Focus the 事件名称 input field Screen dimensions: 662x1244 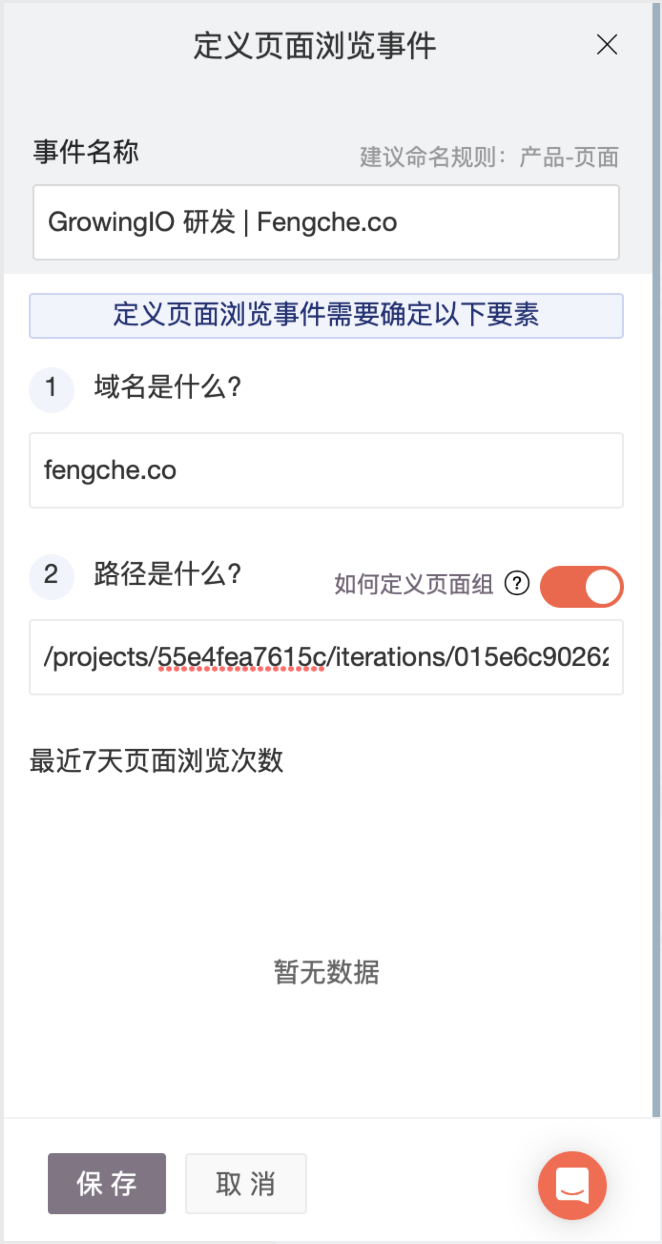pos(326,222)
